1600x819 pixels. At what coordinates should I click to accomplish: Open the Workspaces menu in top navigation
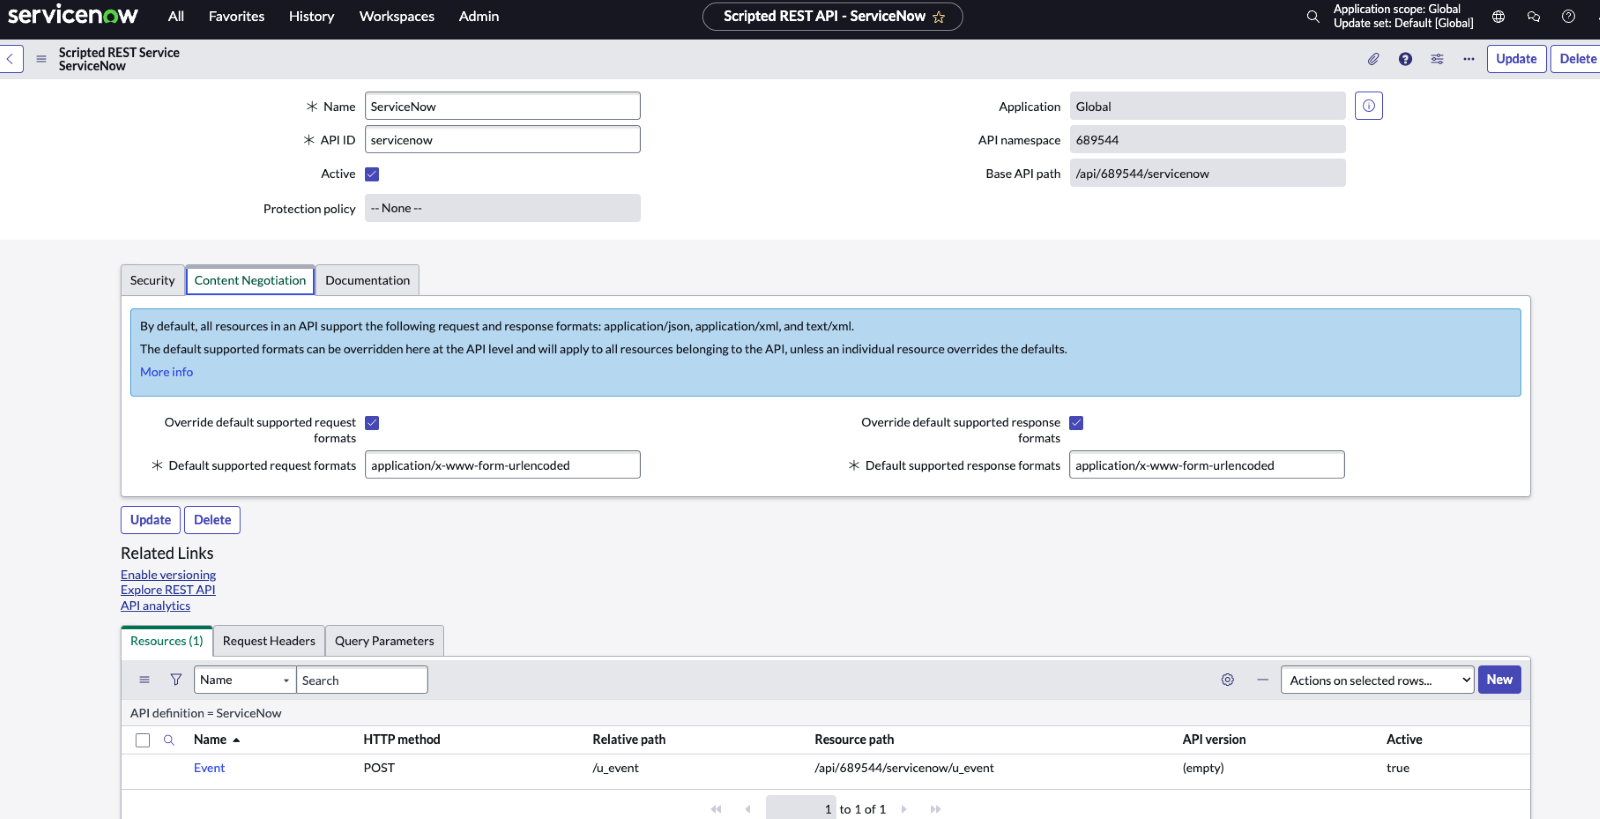coord(397,17)
